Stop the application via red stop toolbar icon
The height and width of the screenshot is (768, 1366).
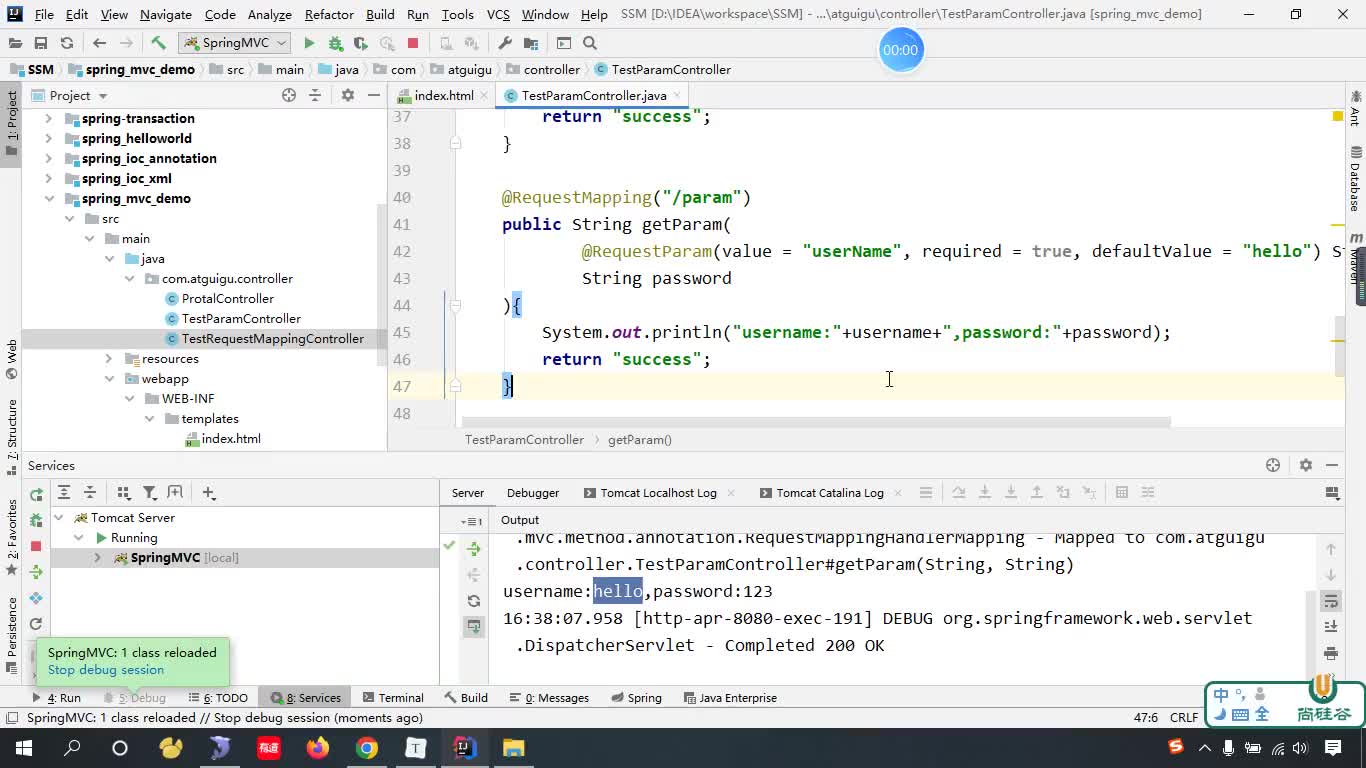coord(413,43)
